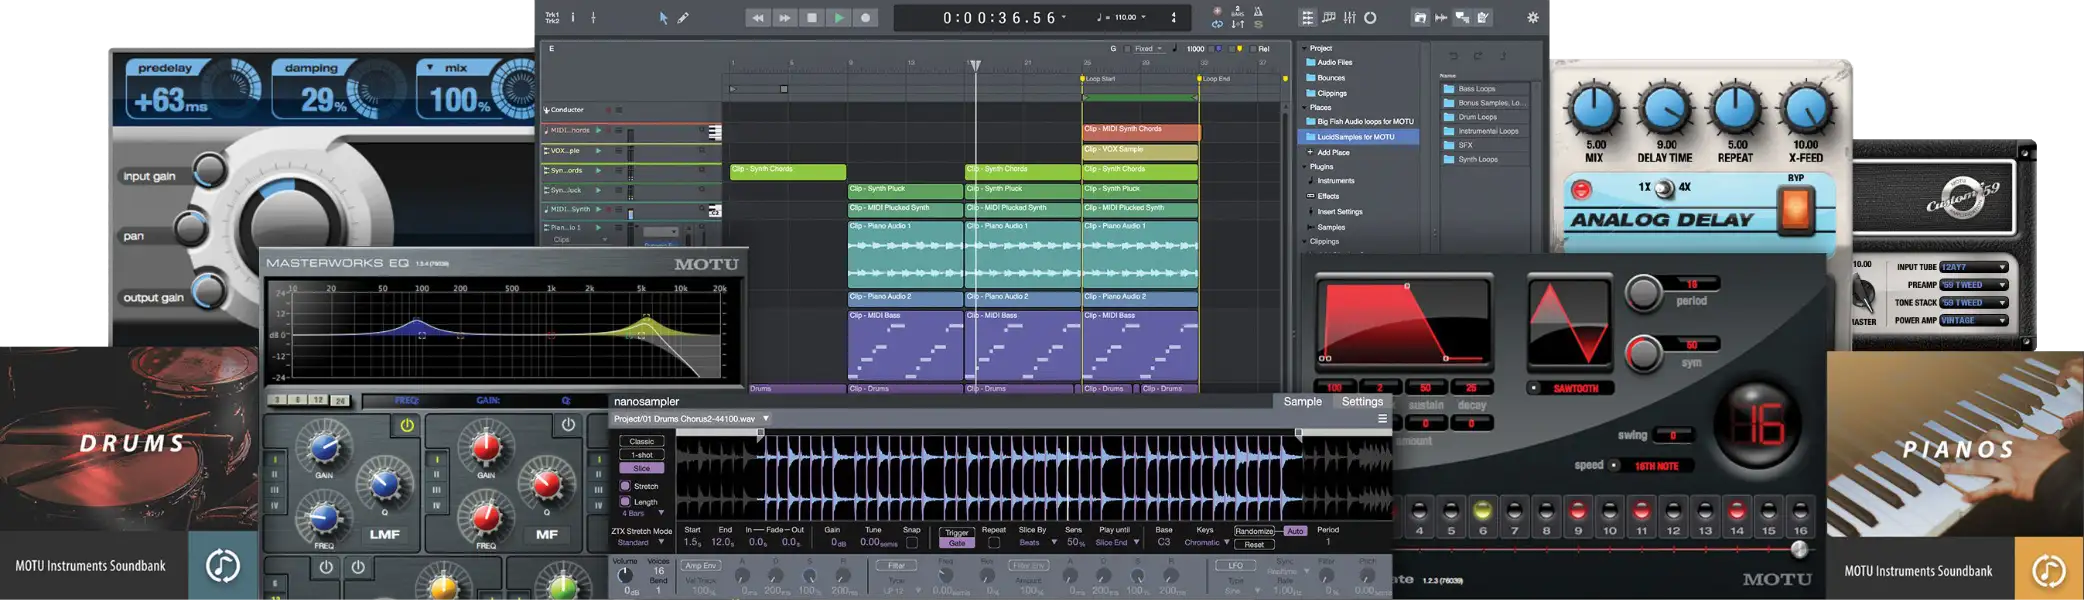Select the pencil tool in the DAW toolbar
Viewport: 2084px width, 600px height.
(683, 17)
